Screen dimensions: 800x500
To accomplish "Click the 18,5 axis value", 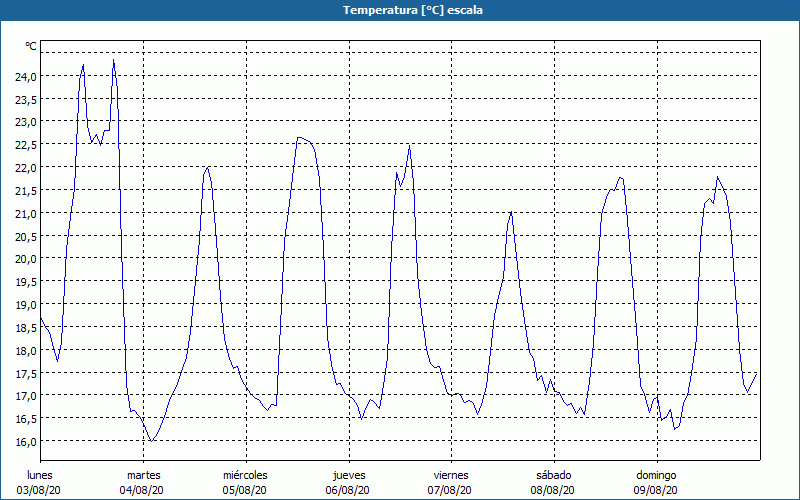I will tap(26, 328).
